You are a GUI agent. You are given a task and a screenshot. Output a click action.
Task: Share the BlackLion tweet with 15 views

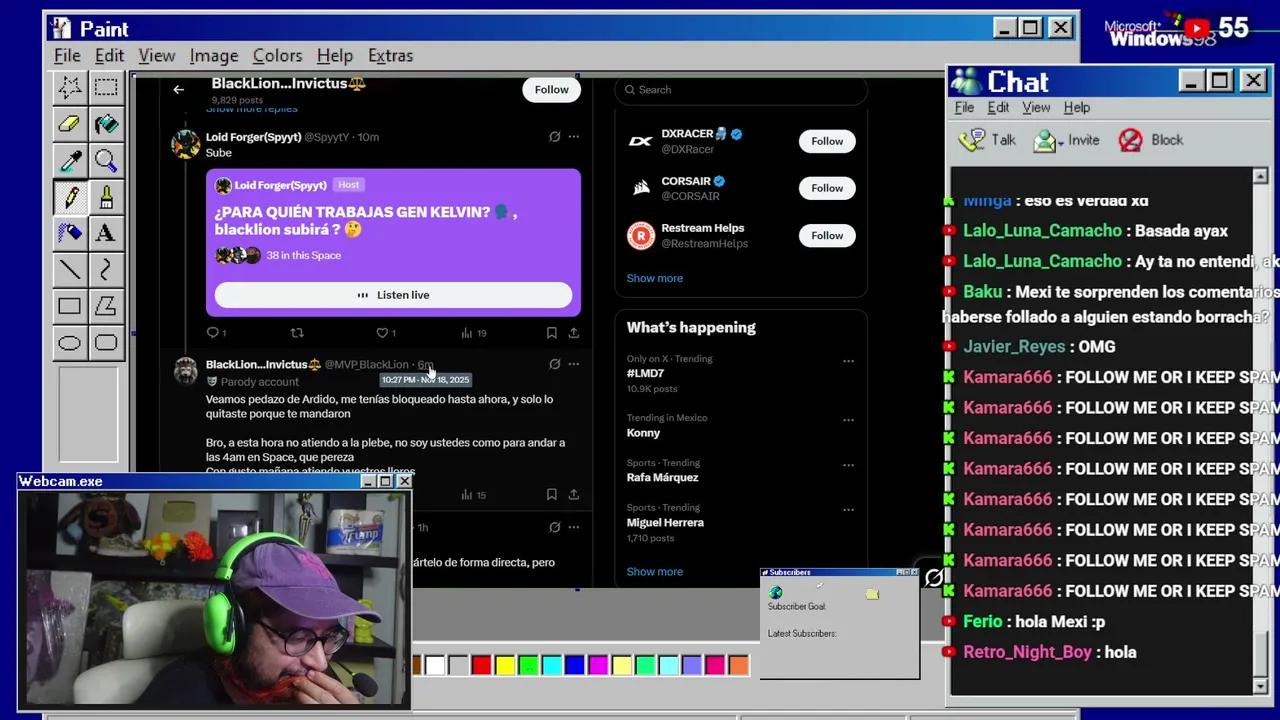[573, 494]
